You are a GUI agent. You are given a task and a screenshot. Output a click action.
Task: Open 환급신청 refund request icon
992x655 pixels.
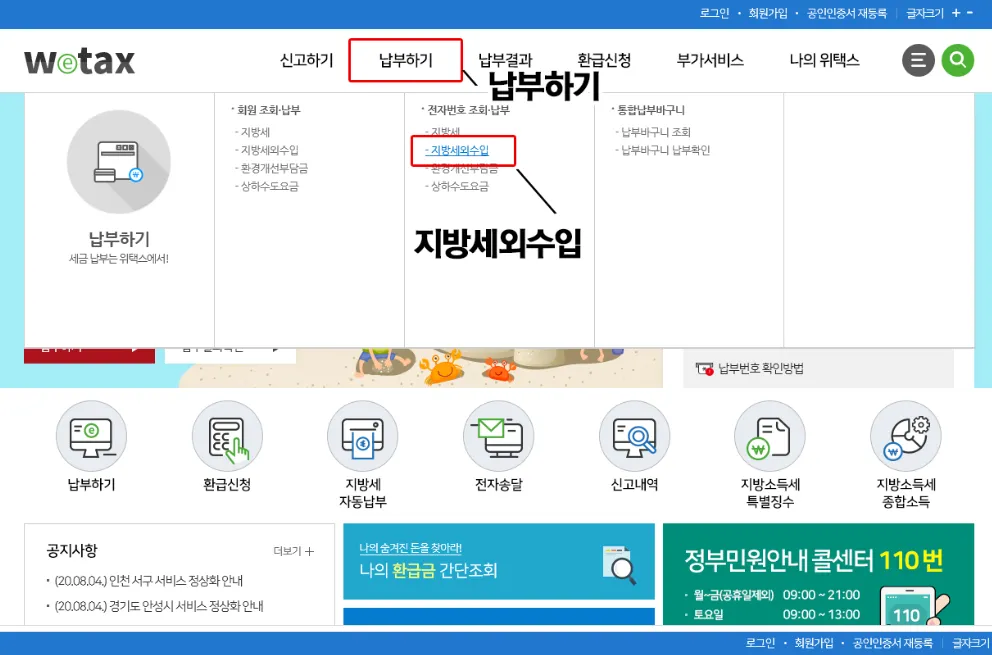(x=226, y=436)
